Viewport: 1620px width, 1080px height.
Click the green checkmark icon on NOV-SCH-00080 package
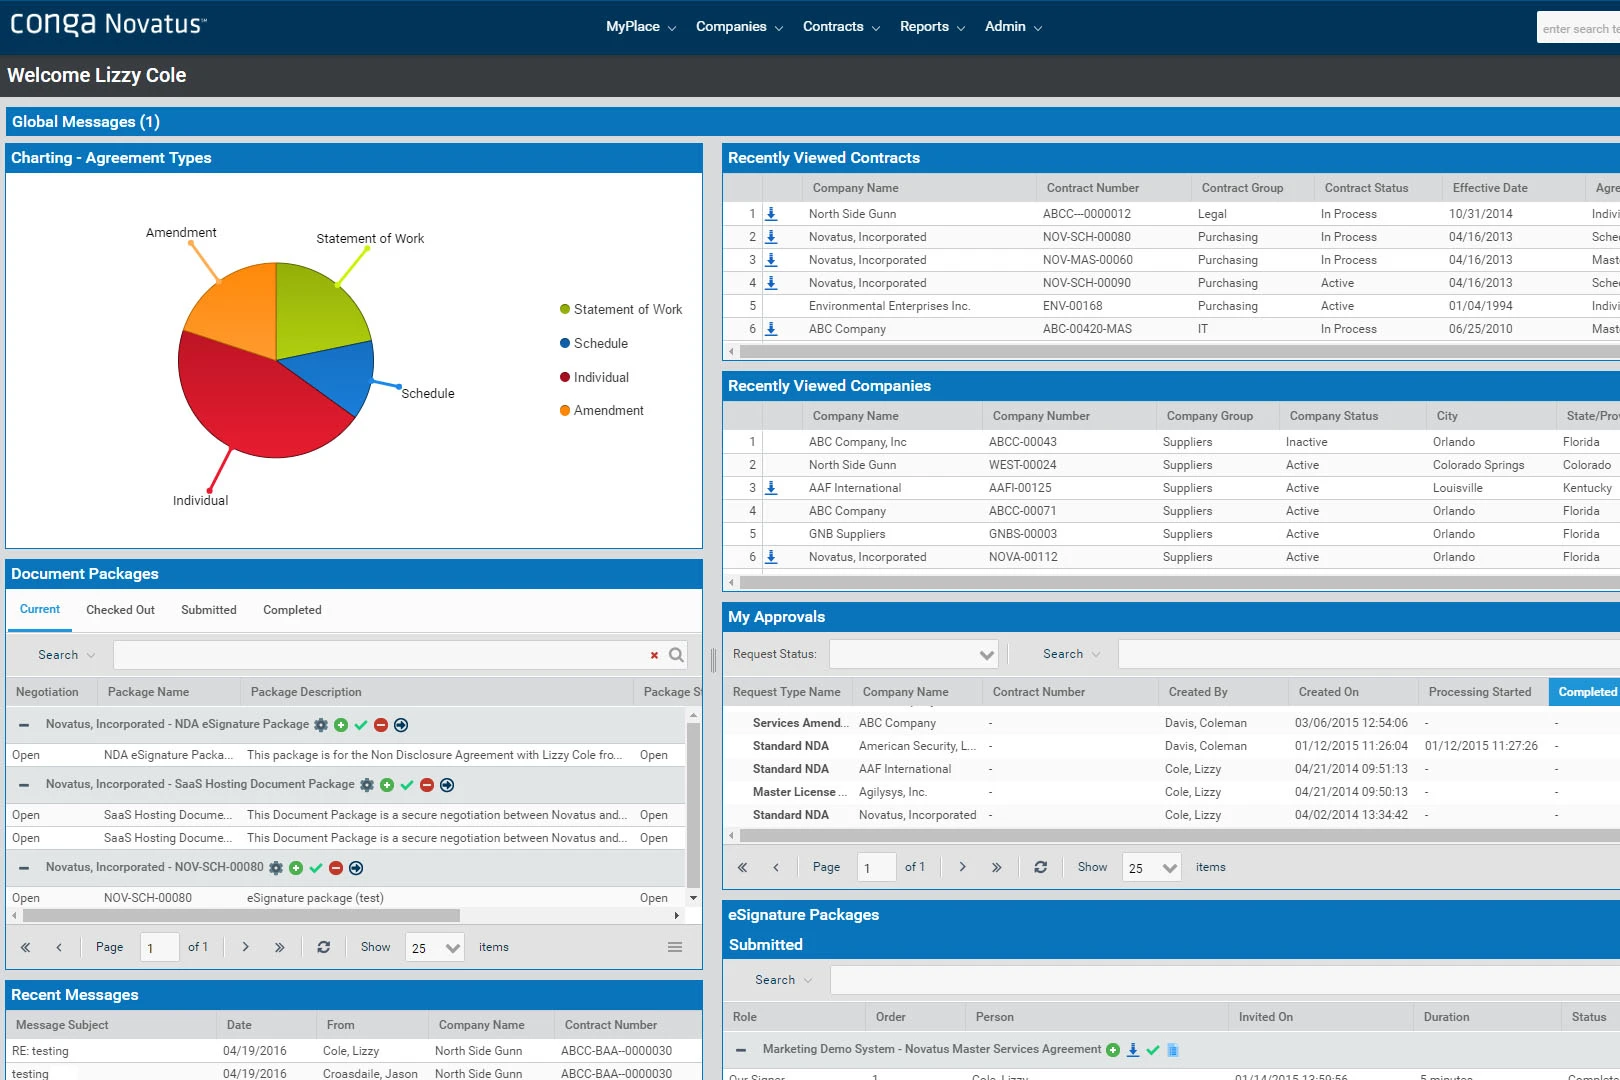coord(316,868)
